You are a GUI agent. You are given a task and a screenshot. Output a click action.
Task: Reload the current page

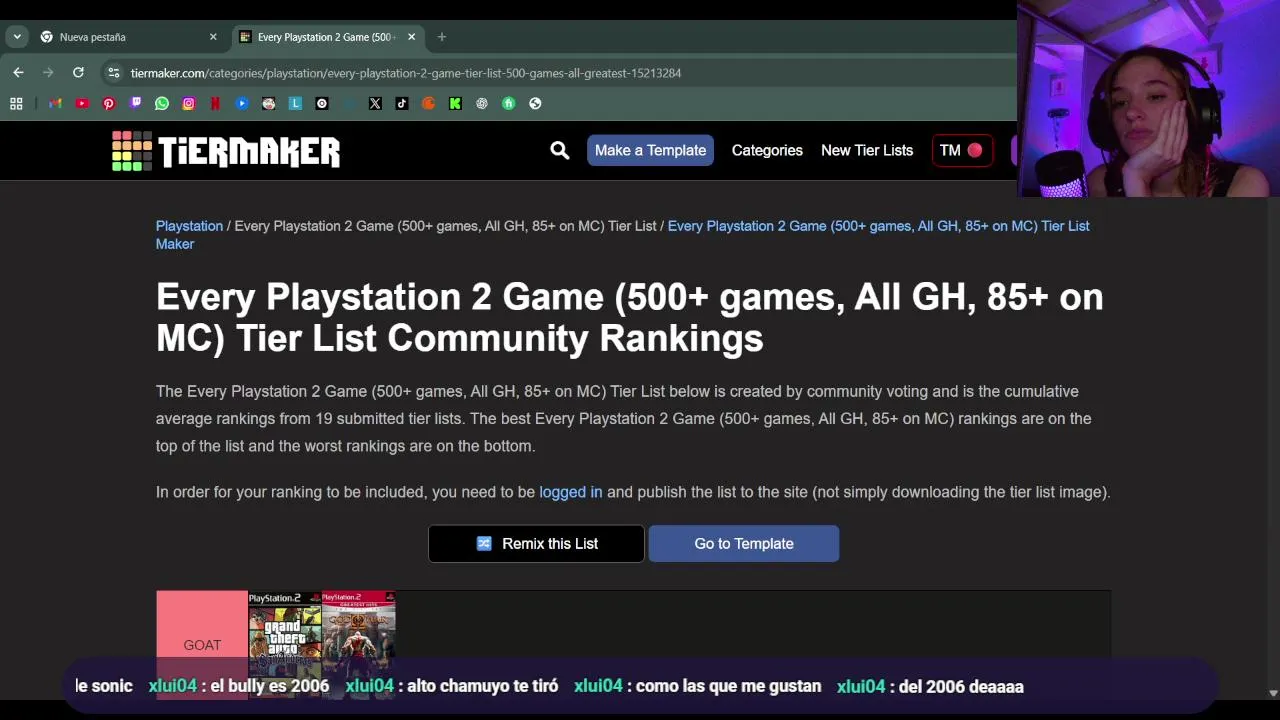(x=78, y=72)
